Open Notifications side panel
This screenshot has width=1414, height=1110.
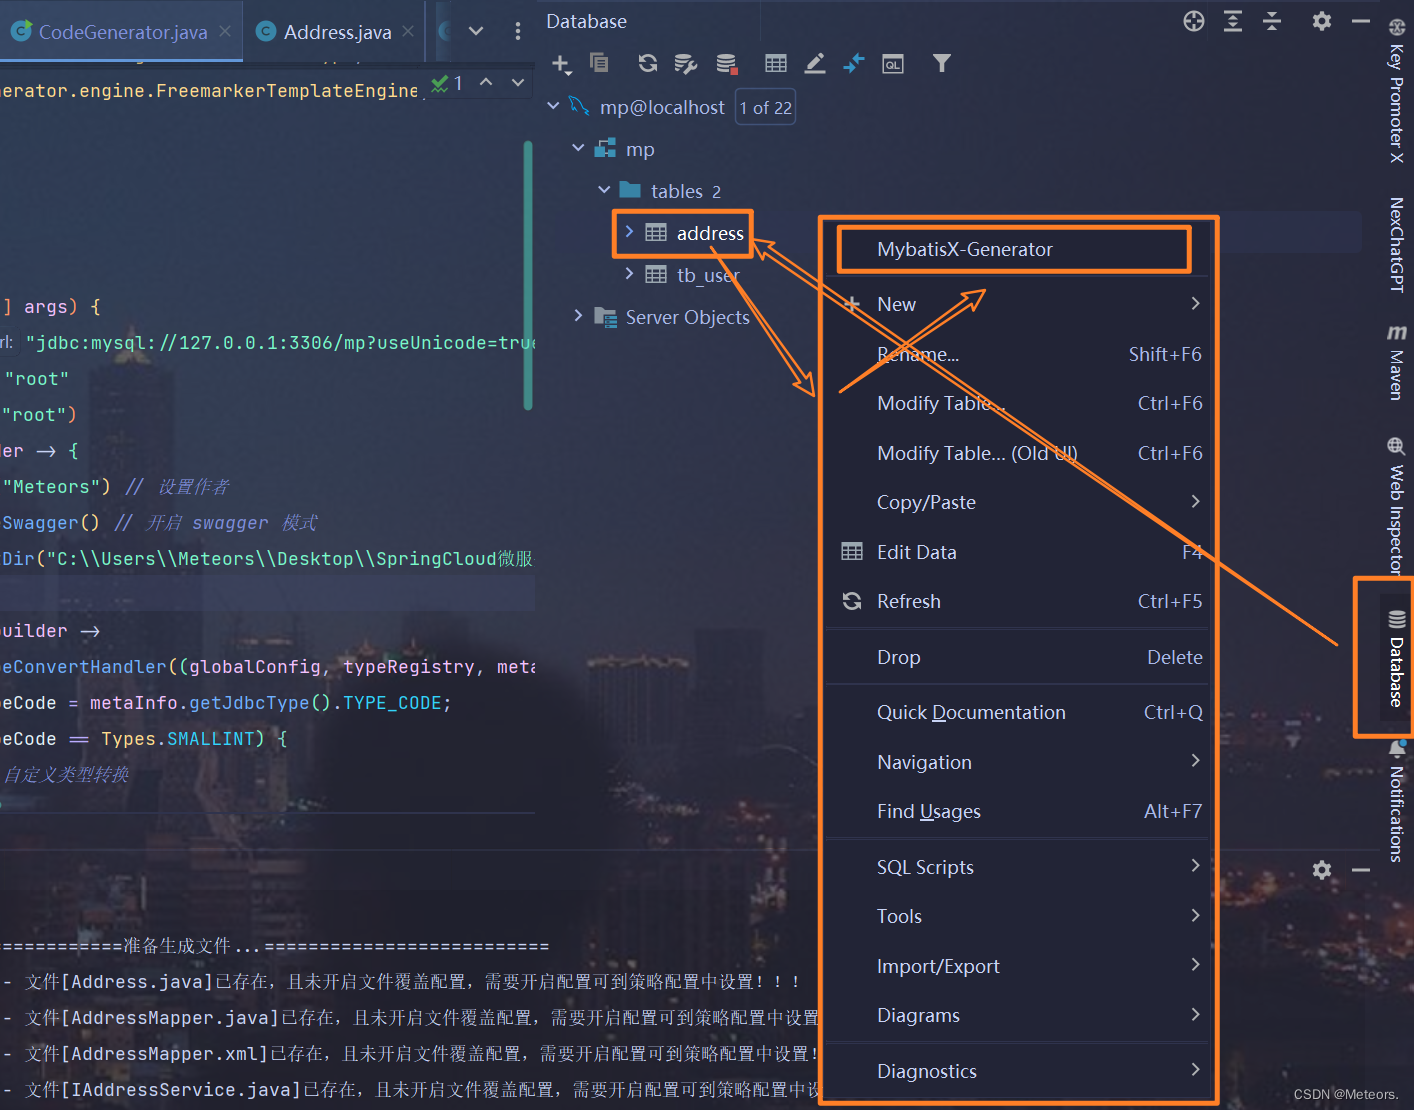point(1397,802)
